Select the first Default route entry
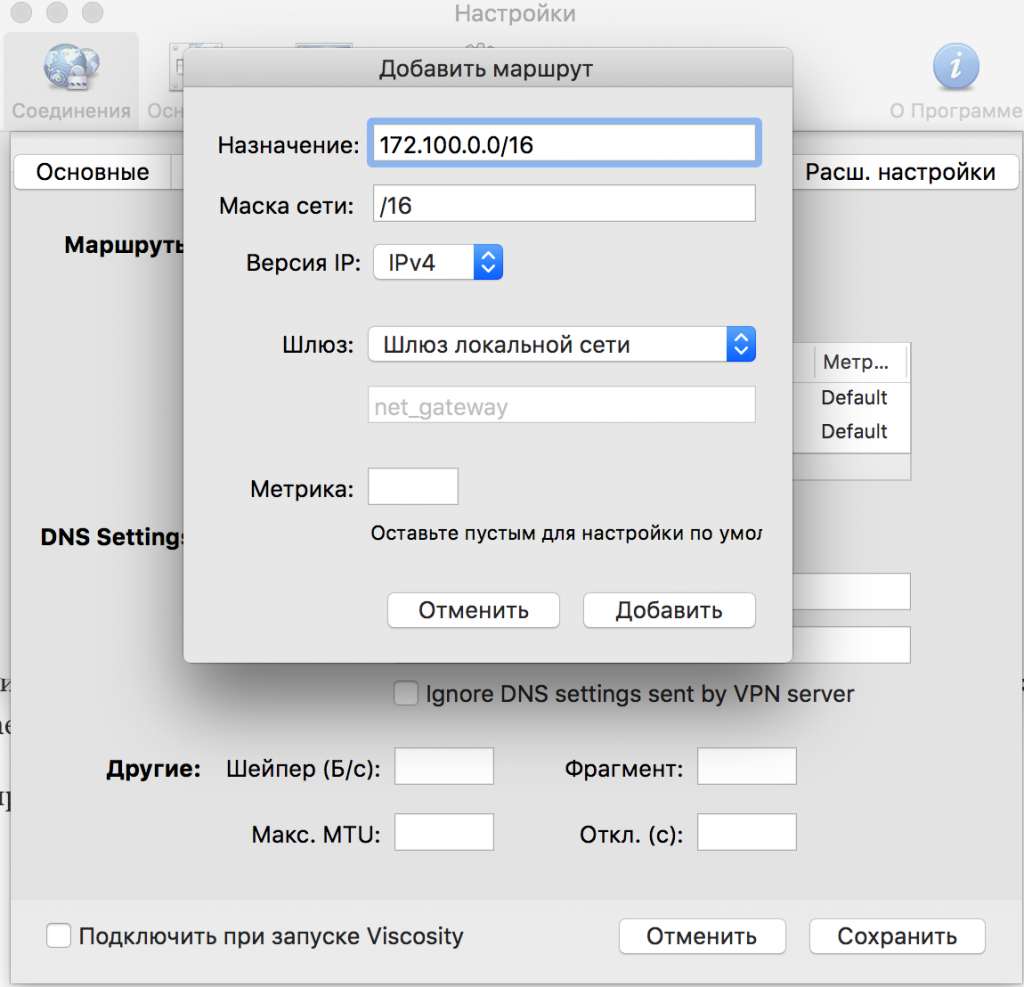 857,397
